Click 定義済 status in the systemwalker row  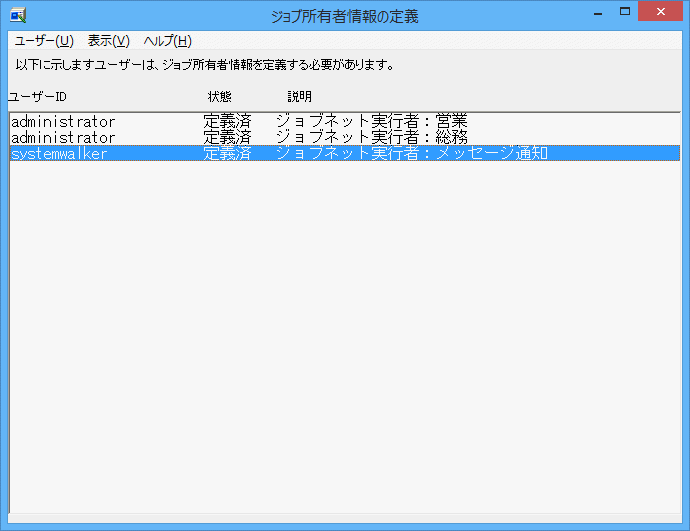pos(227,153)
